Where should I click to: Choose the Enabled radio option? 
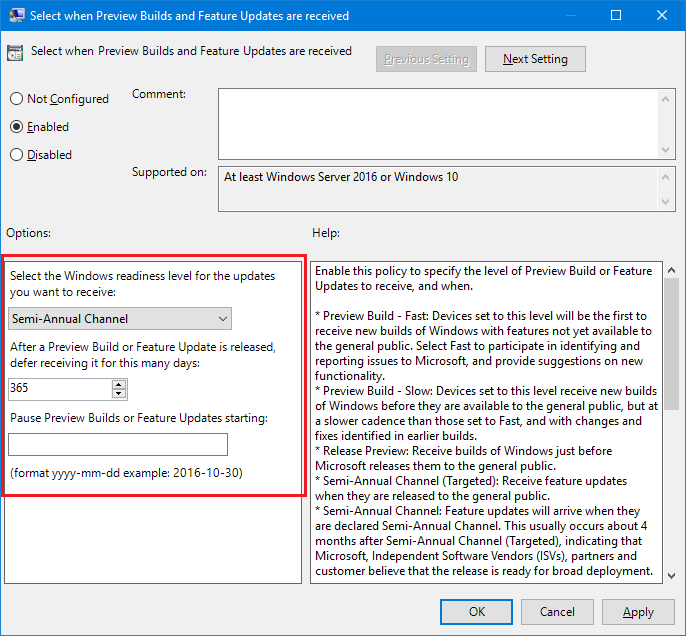coord(16,127)
